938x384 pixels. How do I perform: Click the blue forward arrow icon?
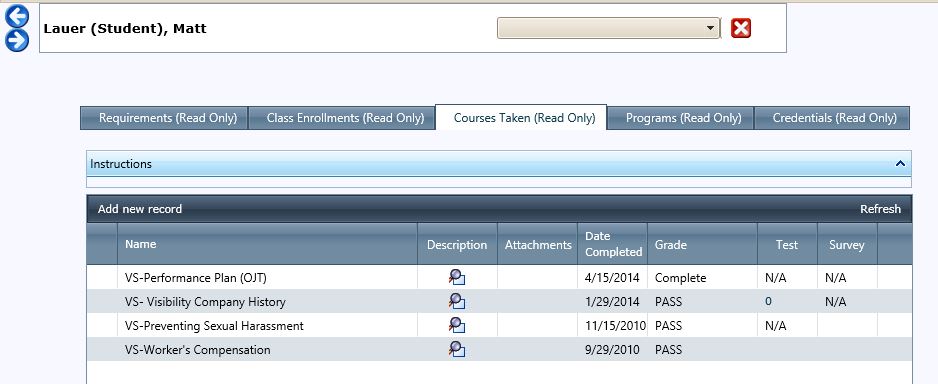coord(17,40)
